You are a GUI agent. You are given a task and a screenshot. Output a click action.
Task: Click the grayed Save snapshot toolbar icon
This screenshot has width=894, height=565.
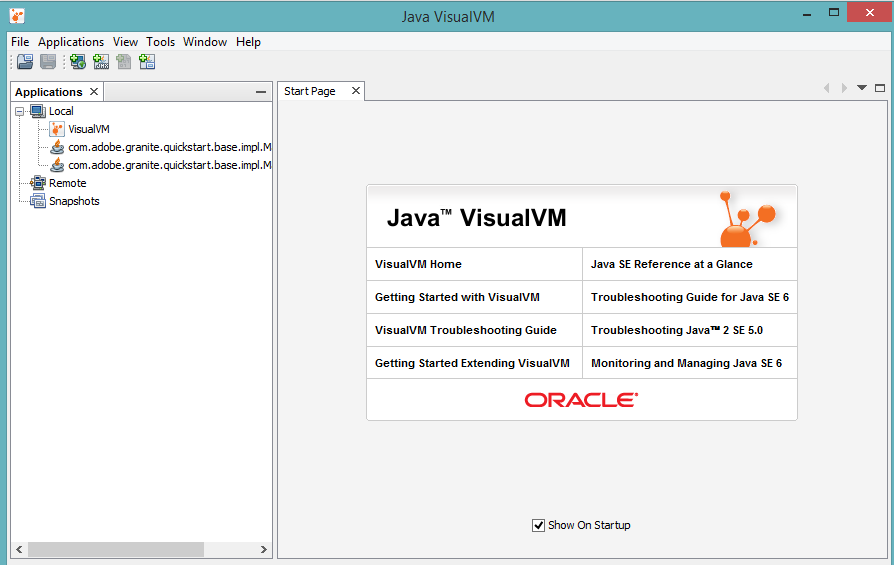coord(48,62)
